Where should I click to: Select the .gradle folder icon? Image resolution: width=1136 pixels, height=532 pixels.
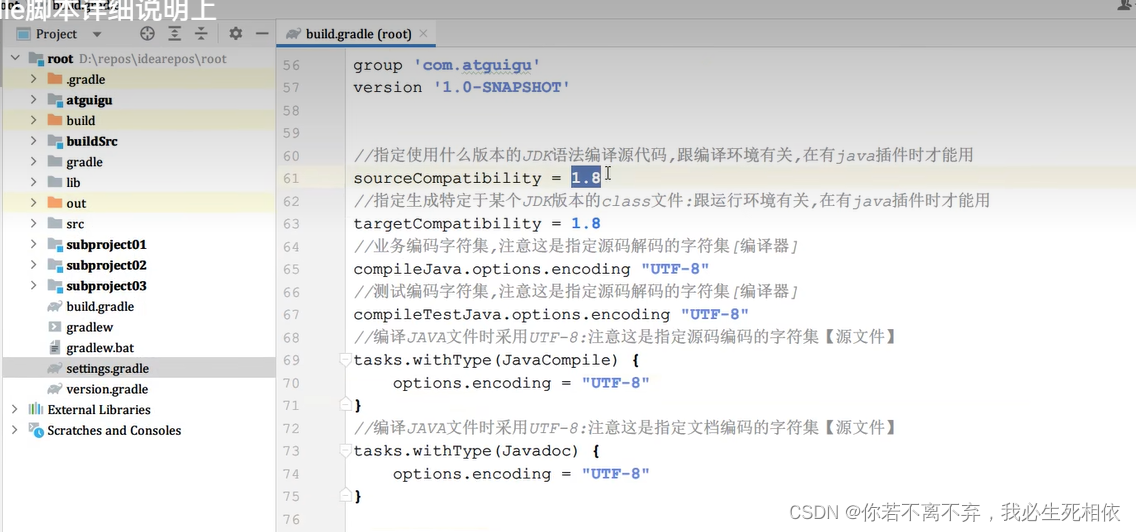click(54, 79)
